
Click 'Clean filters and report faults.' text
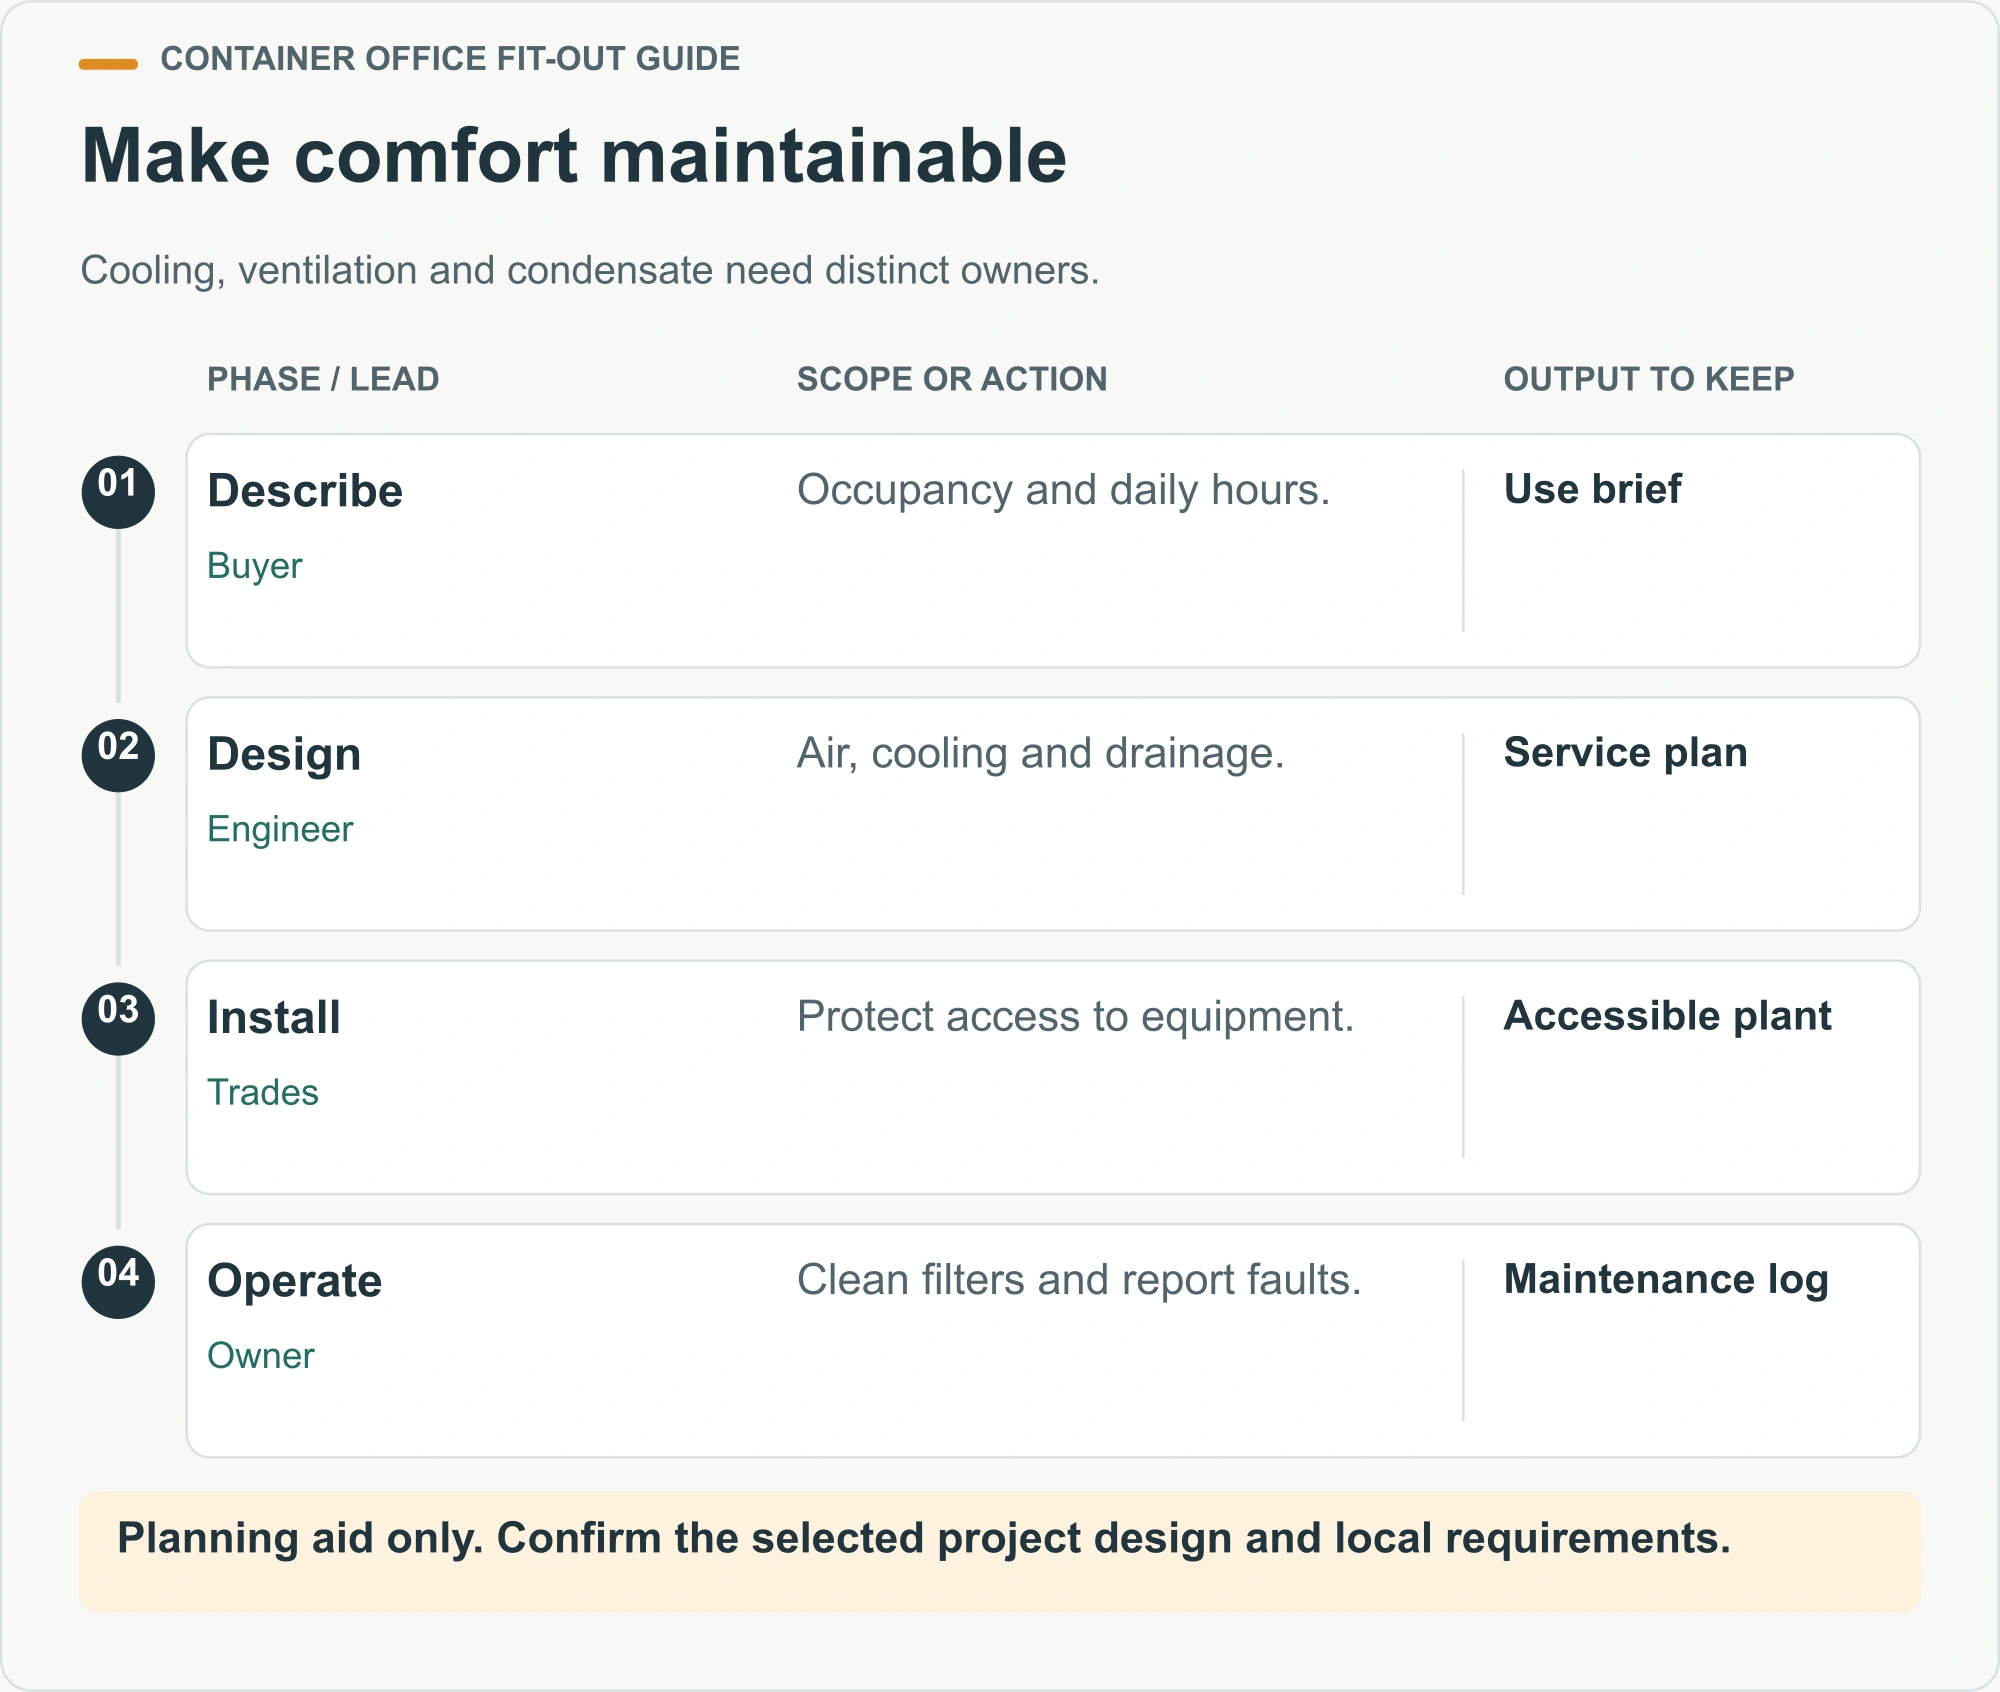[x=1079, y=1280]
